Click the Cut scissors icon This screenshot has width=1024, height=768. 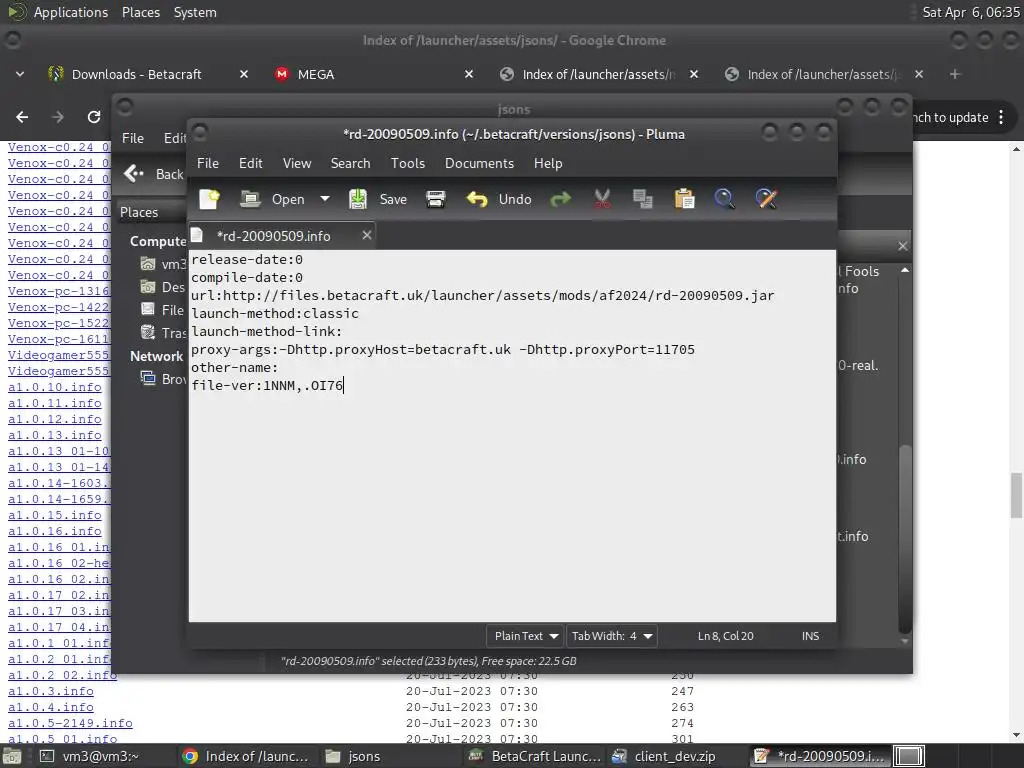602,199
